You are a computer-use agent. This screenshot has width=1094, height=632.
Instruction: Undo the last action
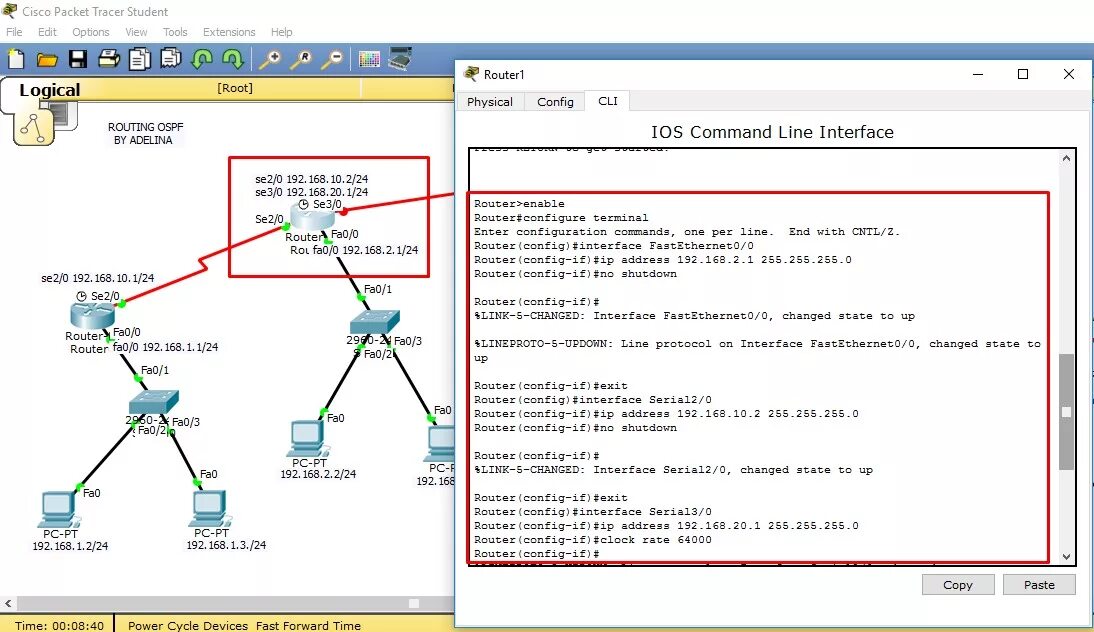click(x=202, y=59)
